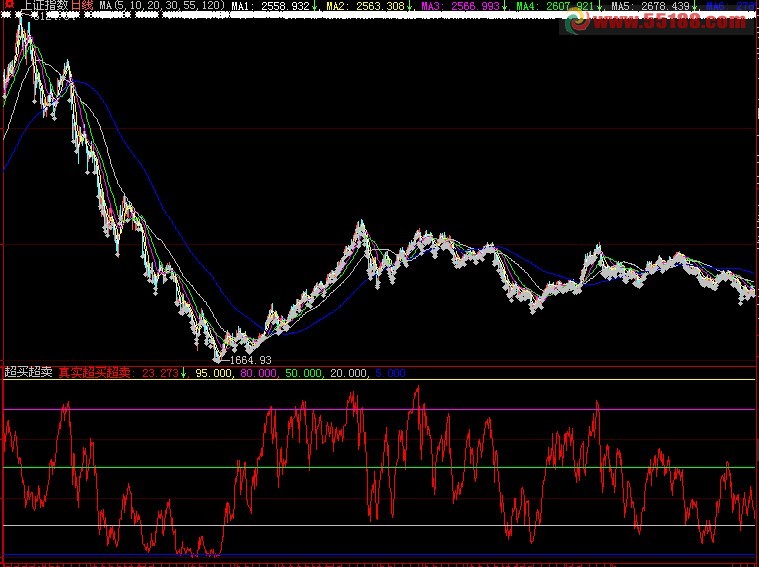The width and height of the screenshot is (759, 567).
Task: Click the blue 5.000 threshold value
Action: [390, 373]
